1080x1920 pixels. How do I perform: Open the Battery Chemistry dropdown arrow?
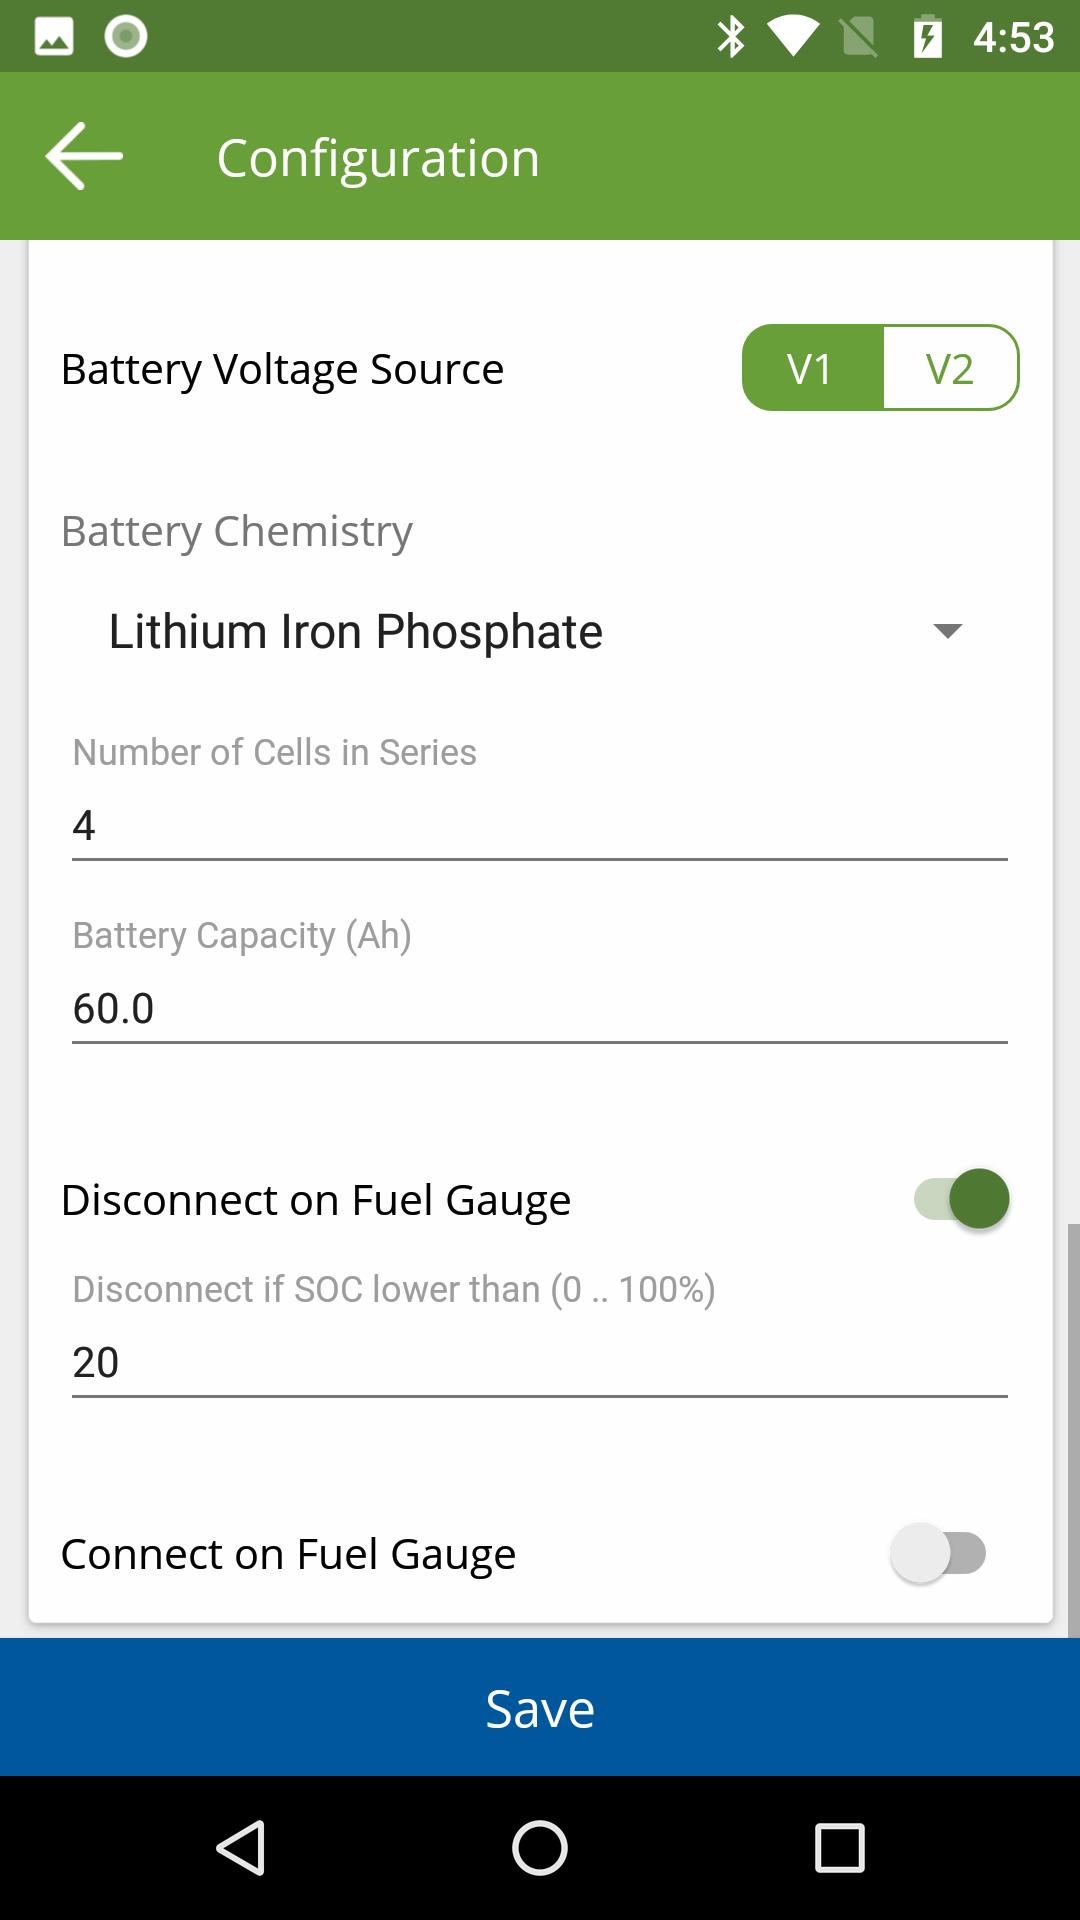click(947, 631)
